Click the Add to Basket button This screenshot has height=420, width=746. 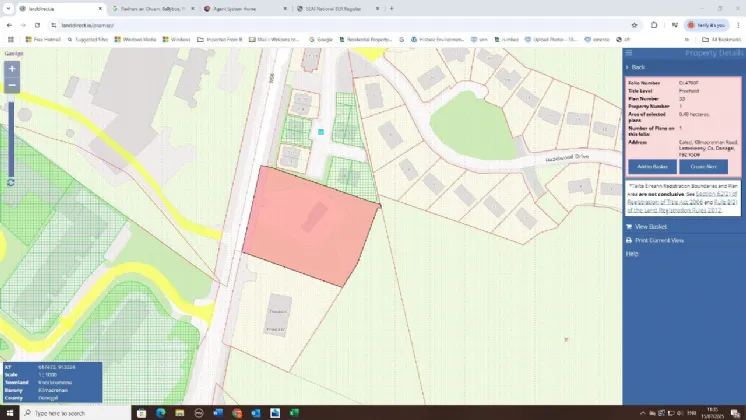click(x=652, y=166)
